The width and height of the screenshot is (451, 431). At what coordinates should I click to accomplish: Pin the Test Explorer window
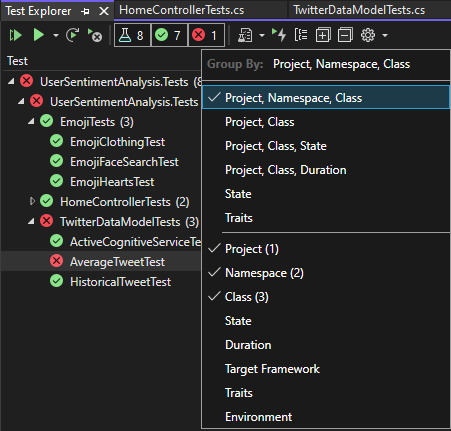coord(85,12)
